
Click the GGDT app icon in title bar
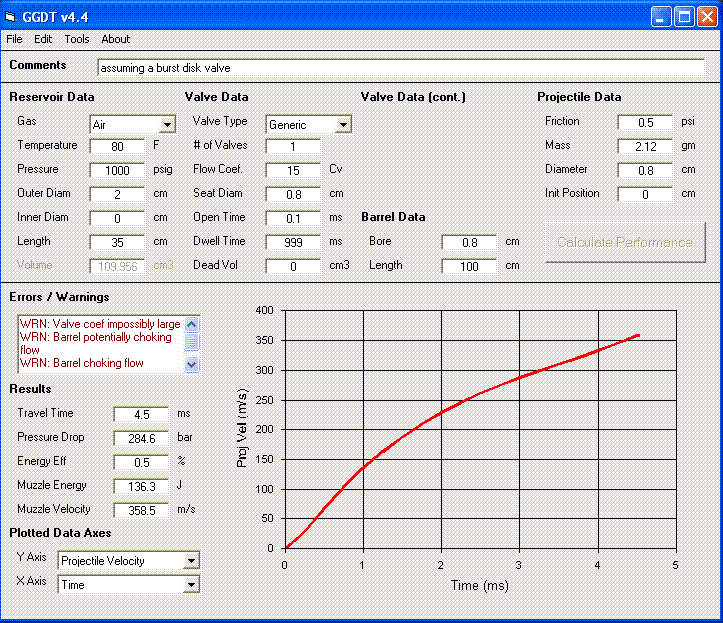pyautogui.click(x=12, y=17)
